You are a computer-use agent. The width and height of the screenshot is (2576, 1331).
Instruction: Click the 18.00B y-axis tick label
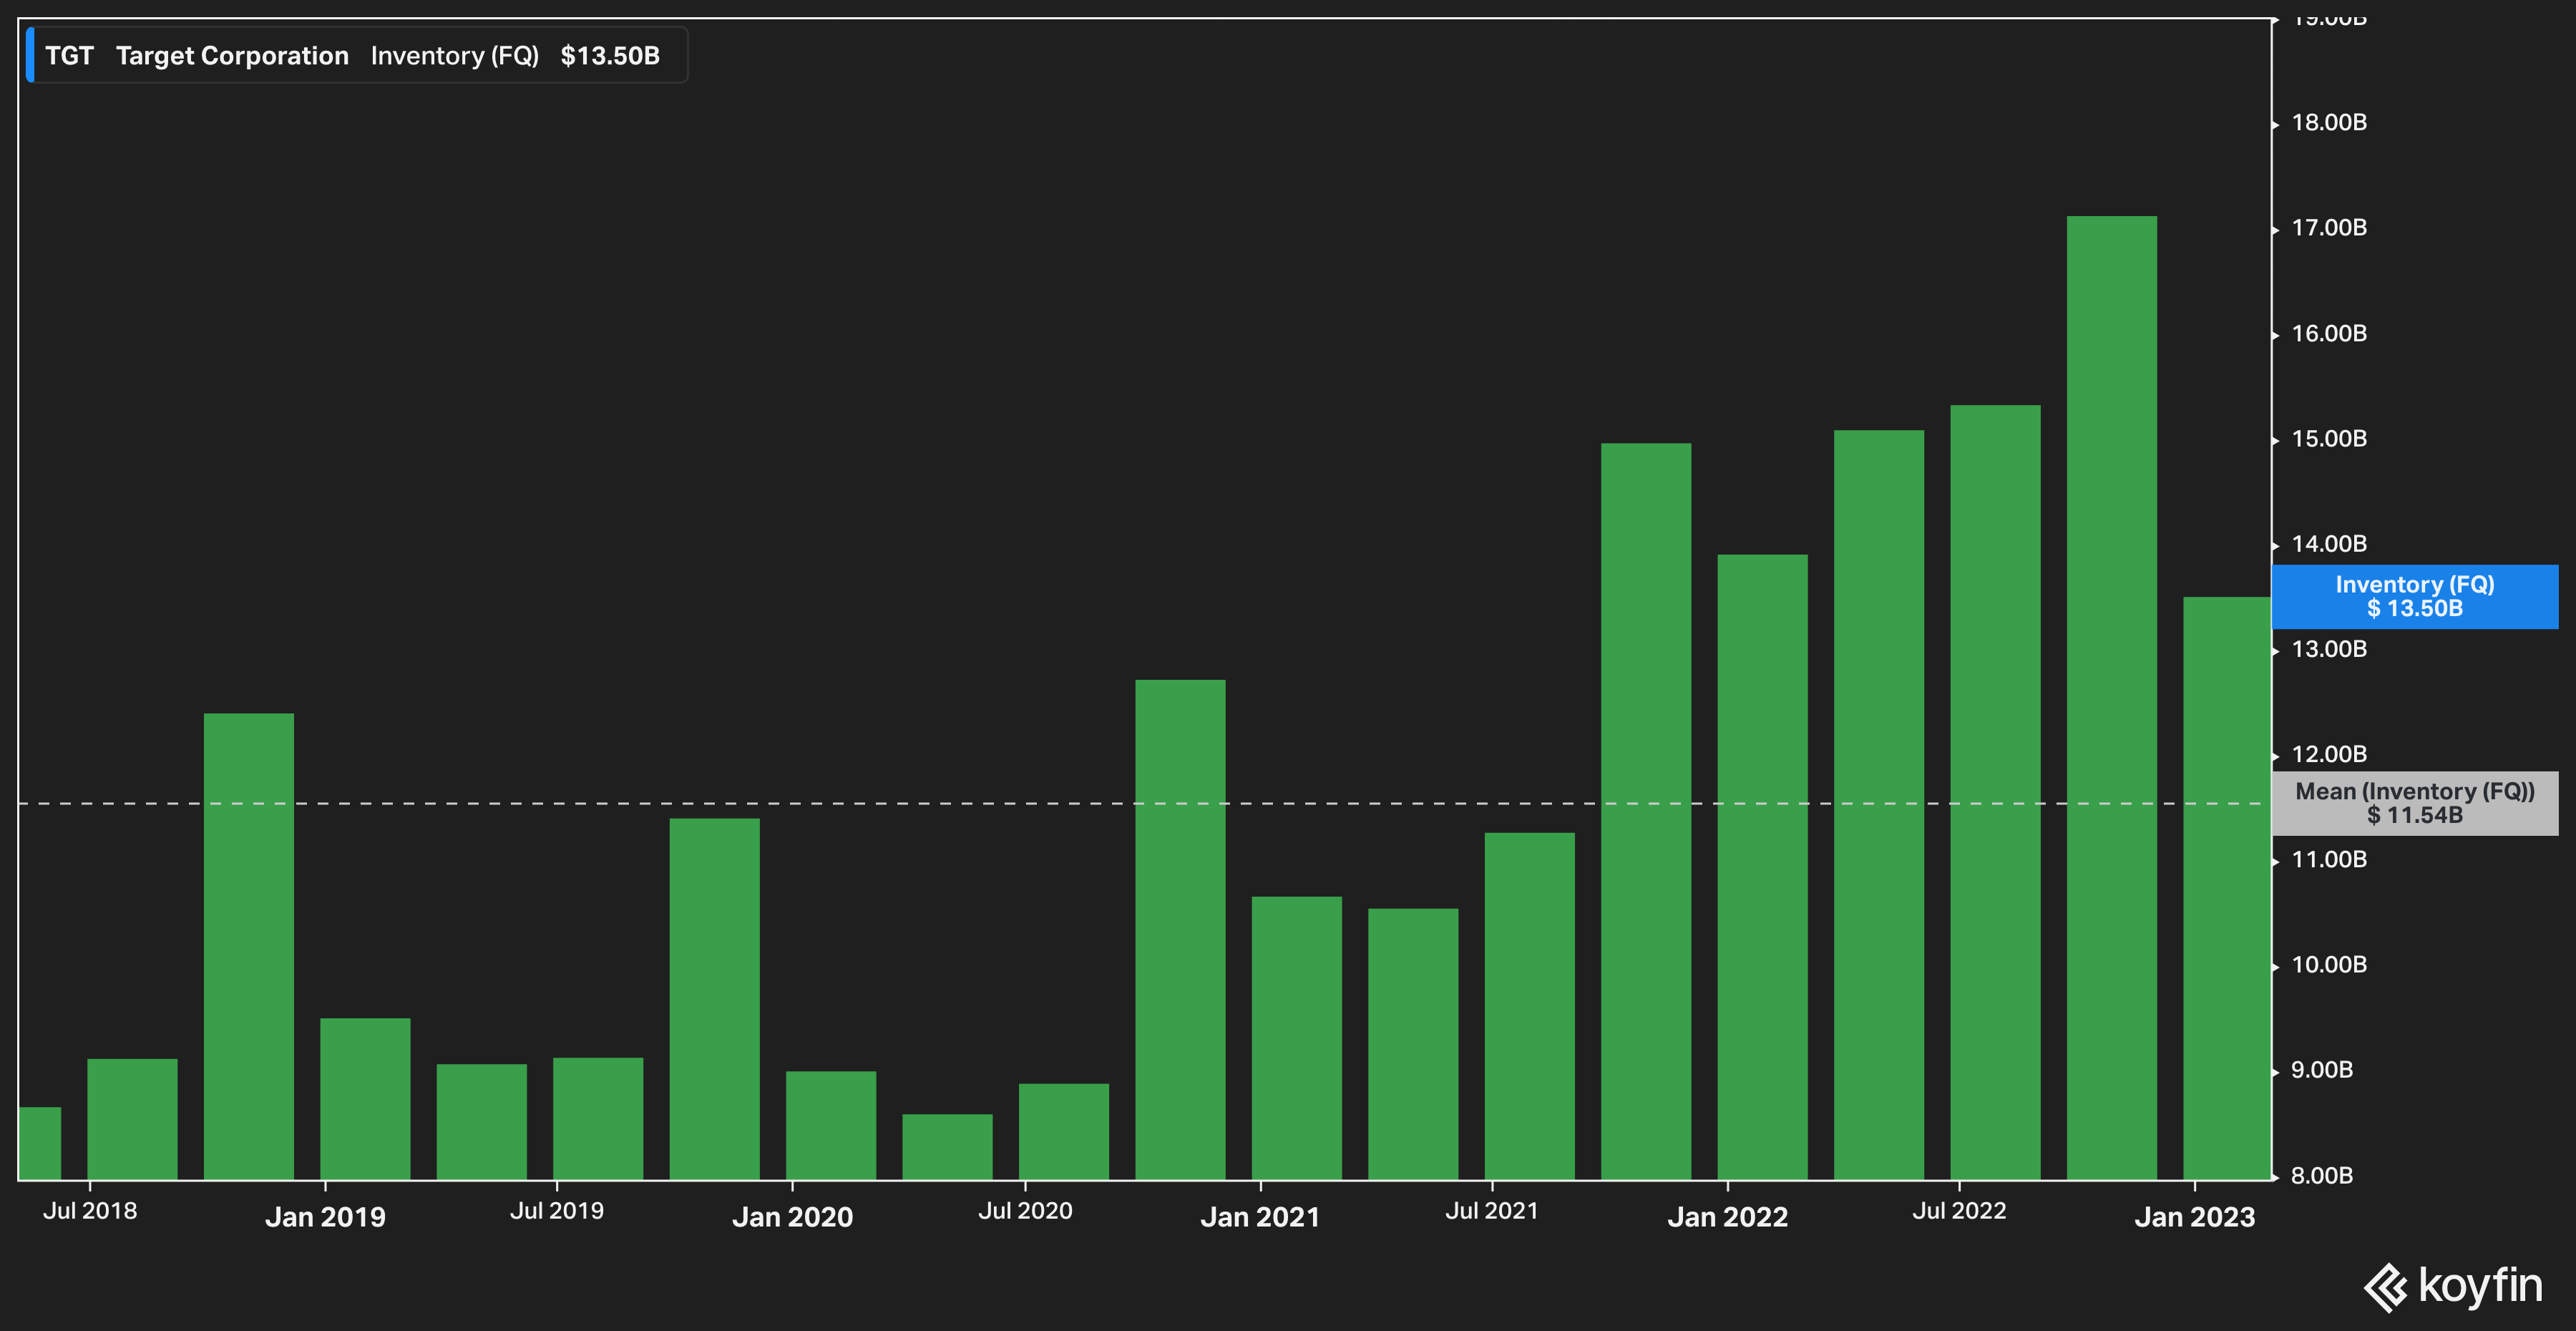[x=2328, y=123]
